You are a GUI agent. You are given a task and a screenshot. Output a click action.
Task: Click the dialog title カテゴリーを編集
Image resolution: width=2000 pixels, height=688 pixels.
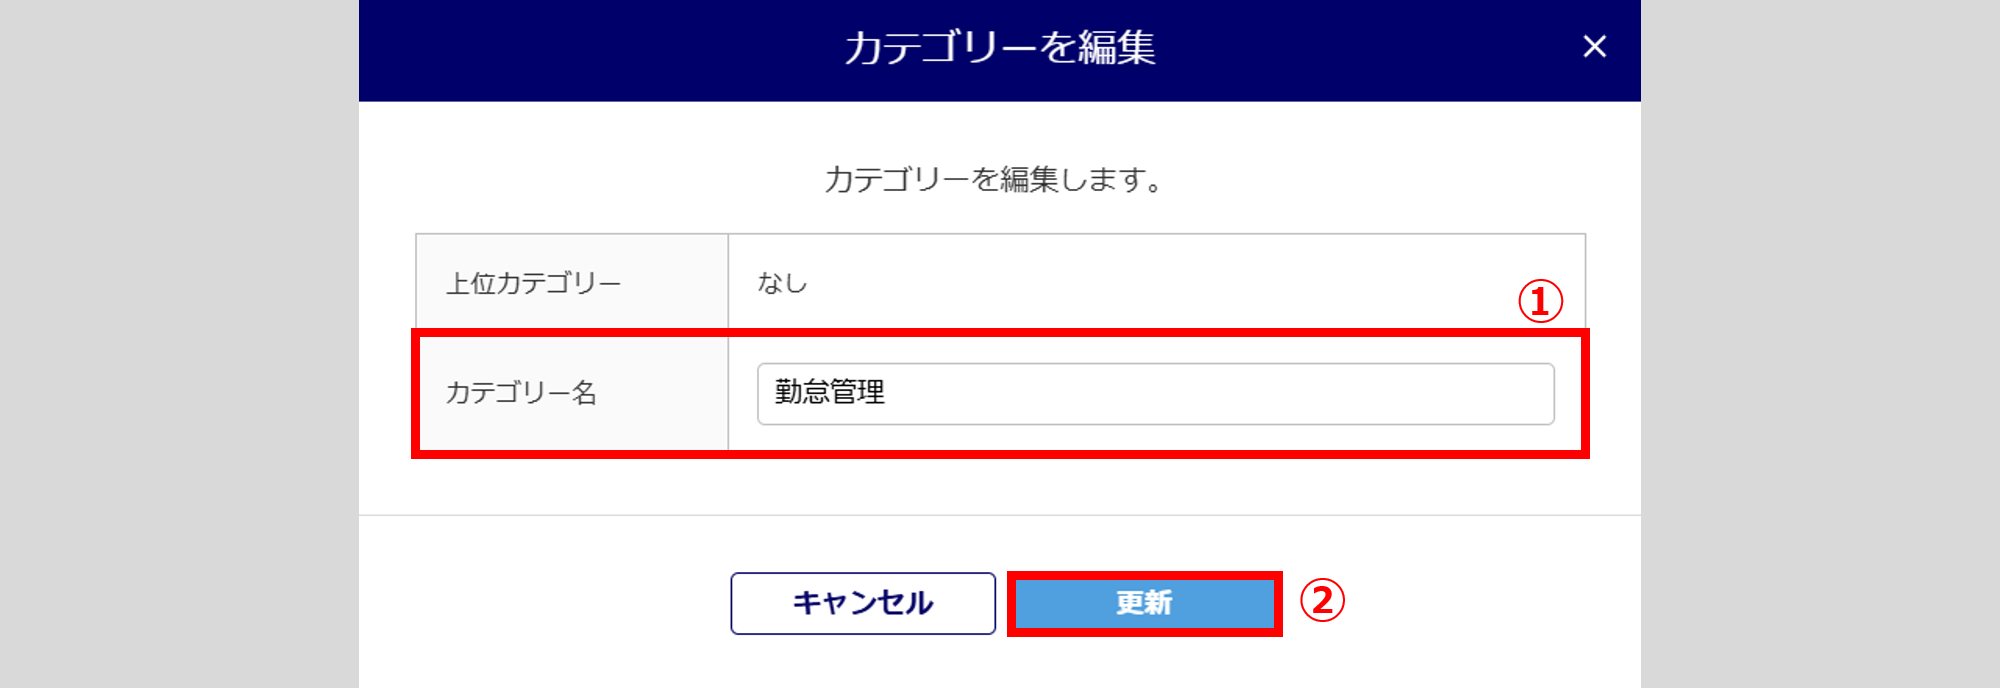[999, 48]
